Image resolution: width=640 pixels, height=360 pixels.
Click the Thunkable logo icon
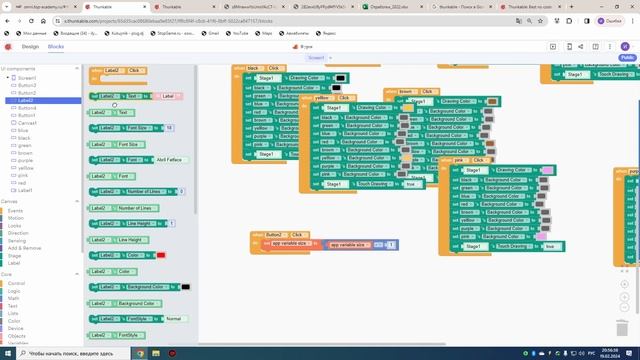coord(8,47)
